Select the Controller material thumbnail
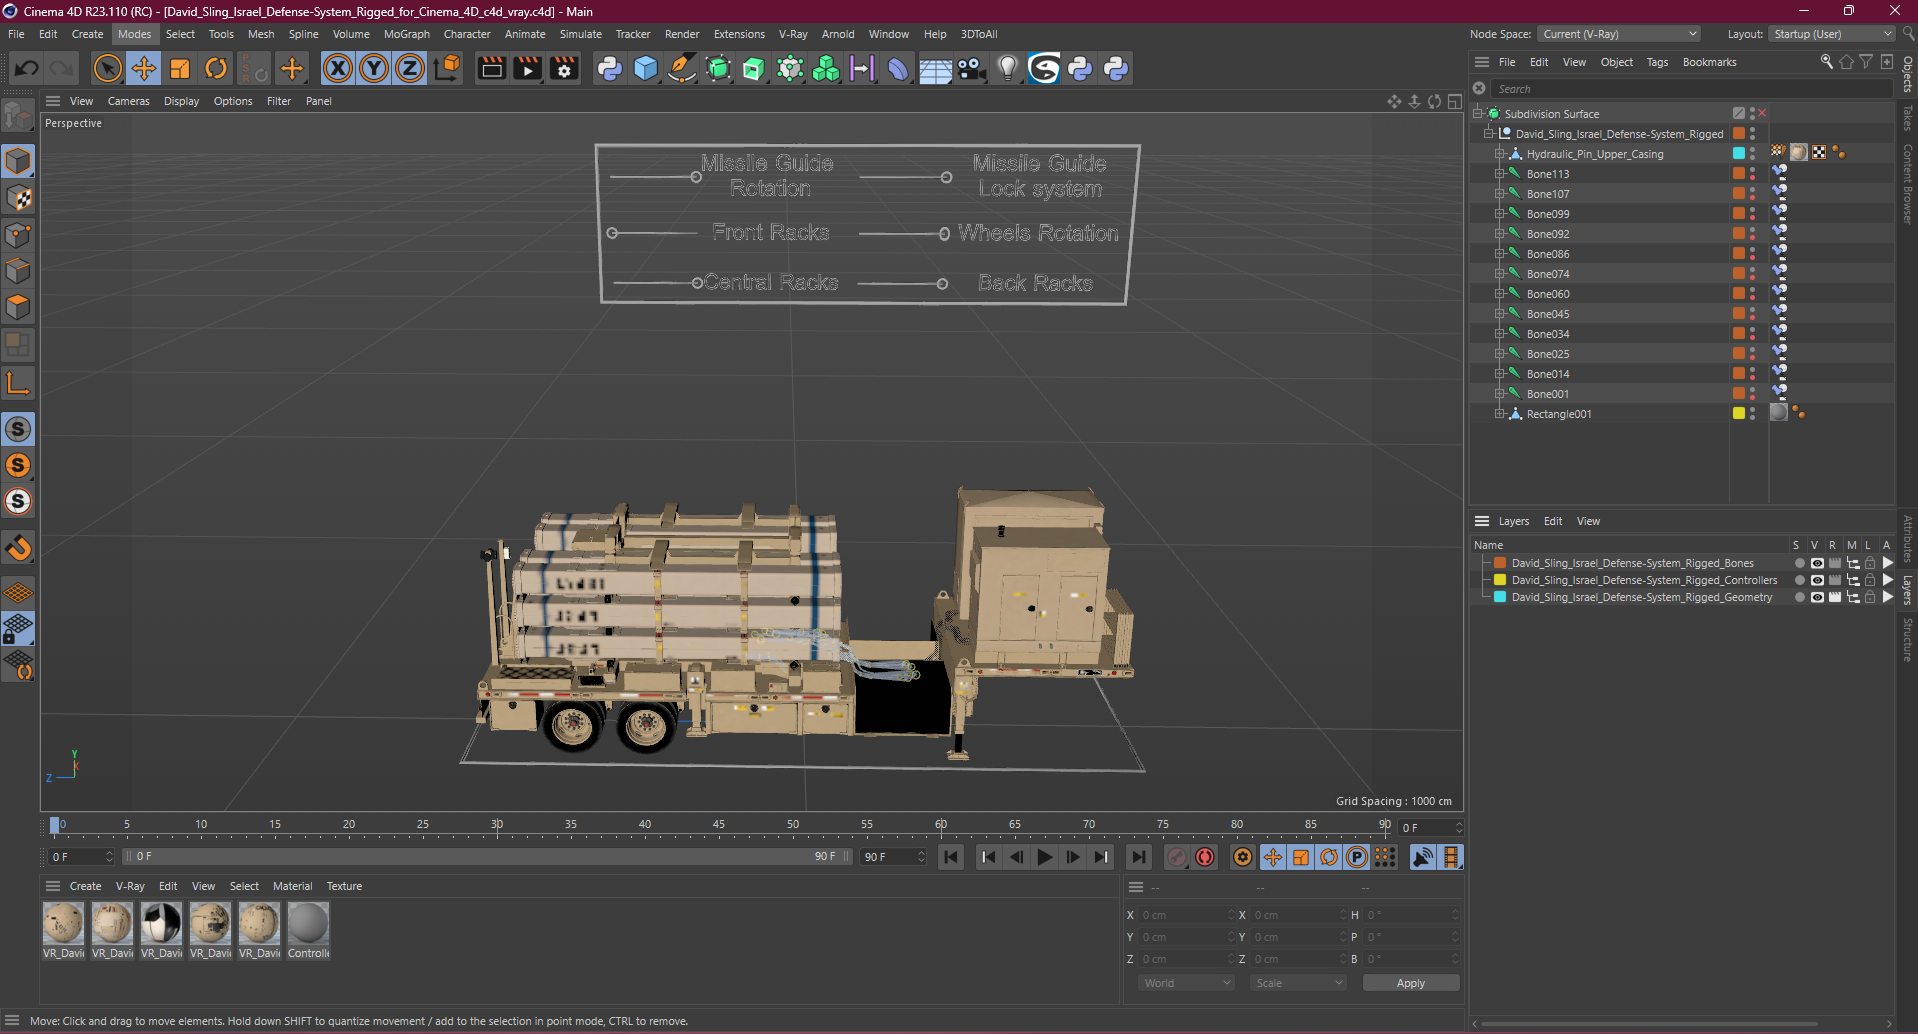The height and width of the screenshot is (1034, 1918). [x=308, y=923]
